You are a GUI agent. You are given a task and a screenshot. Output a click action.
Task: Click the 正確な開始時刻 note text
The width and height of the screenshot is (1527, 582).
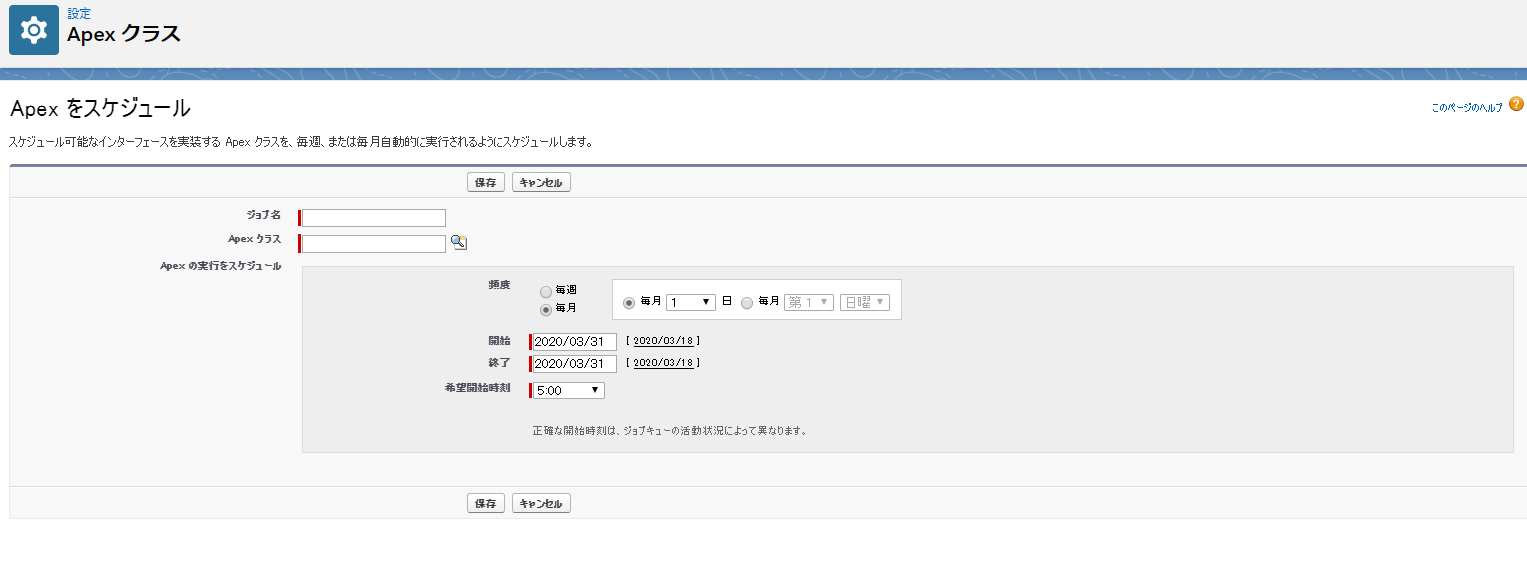point(669,431)
